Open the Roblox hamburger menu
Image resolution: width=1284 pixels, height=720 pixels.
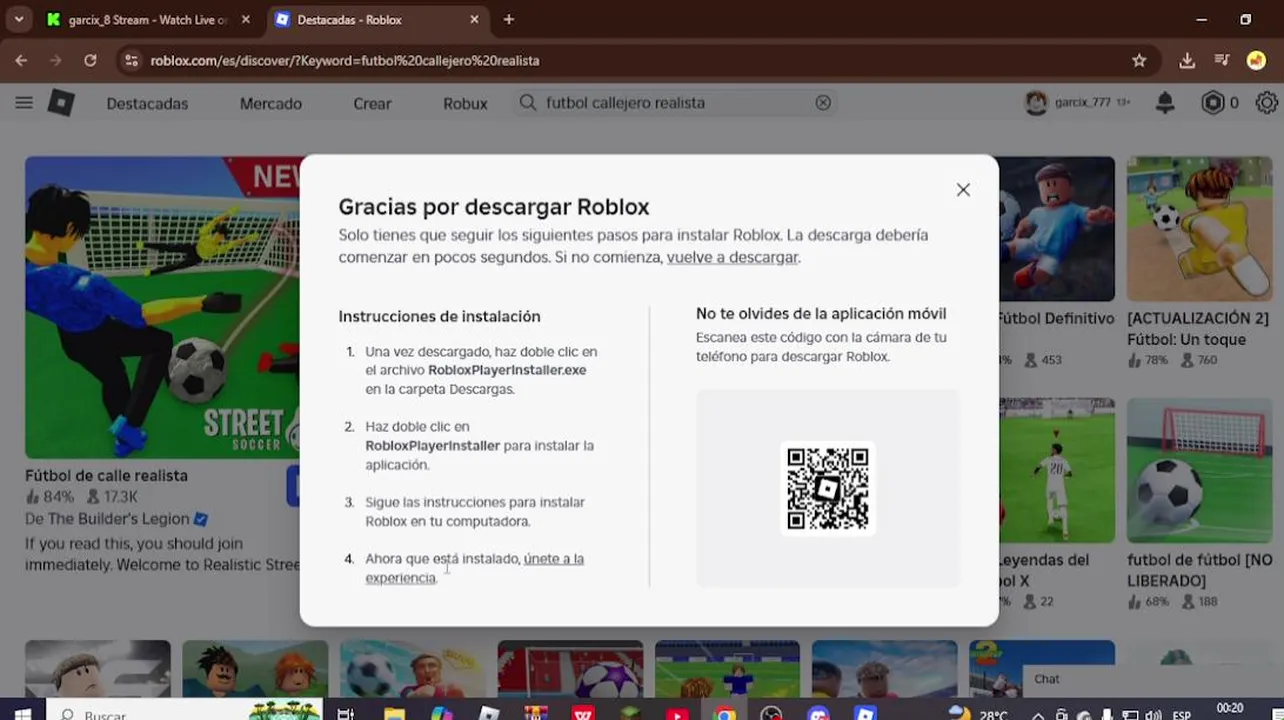[x=24, y=103]
